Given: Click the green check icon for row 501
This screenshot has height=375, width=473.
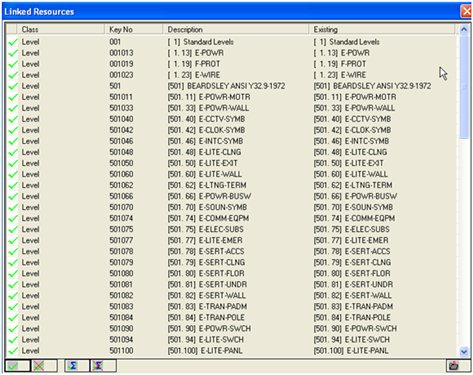Looking at the screenshot, I should point(13,86).
